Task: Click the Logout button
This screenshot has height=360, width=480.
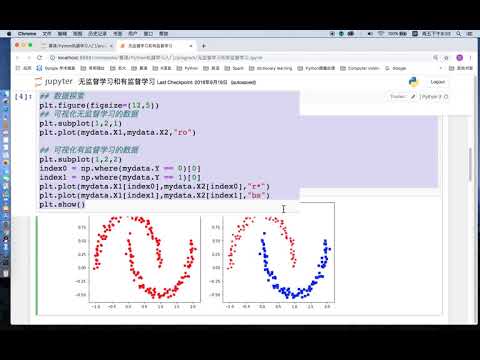Action: 437,82
